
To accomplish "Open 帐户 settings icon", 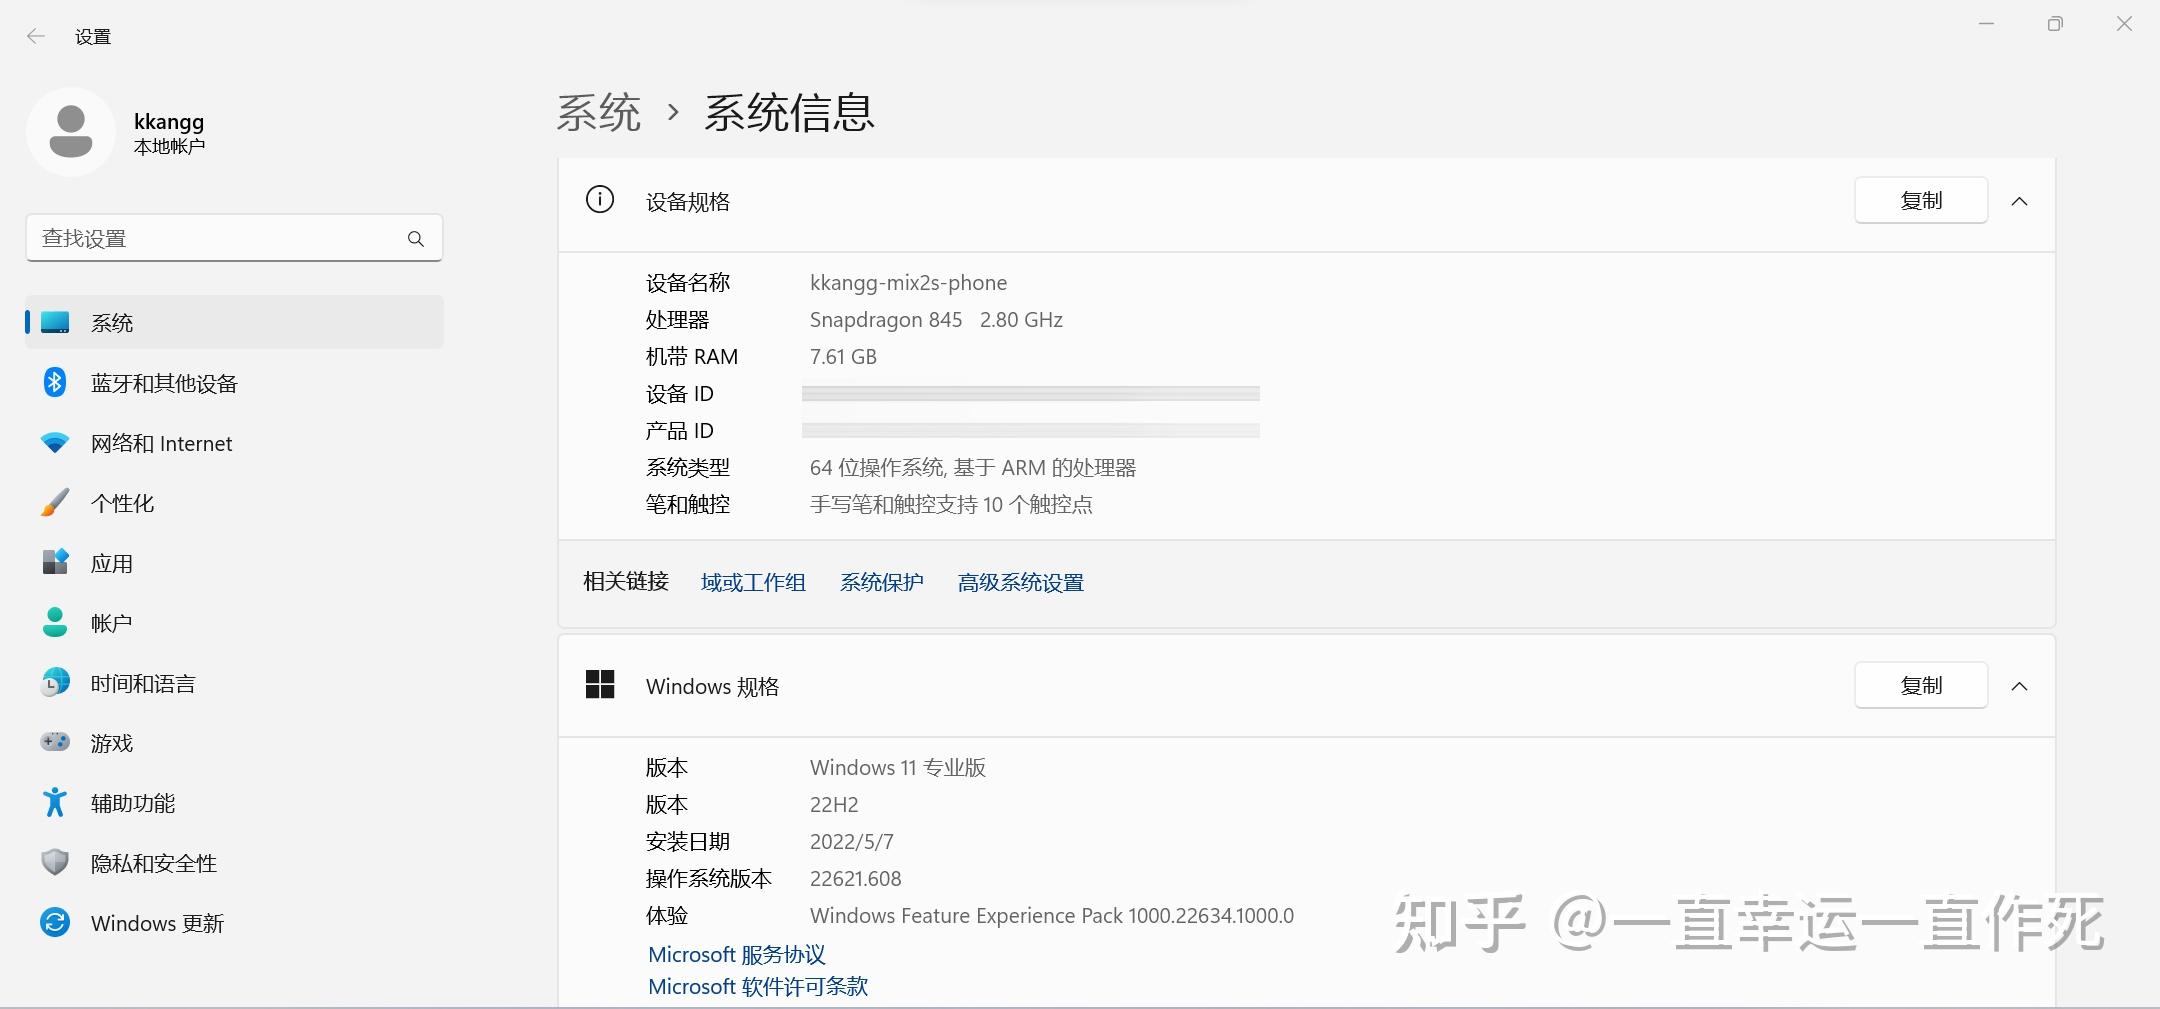I will point(55,622).
